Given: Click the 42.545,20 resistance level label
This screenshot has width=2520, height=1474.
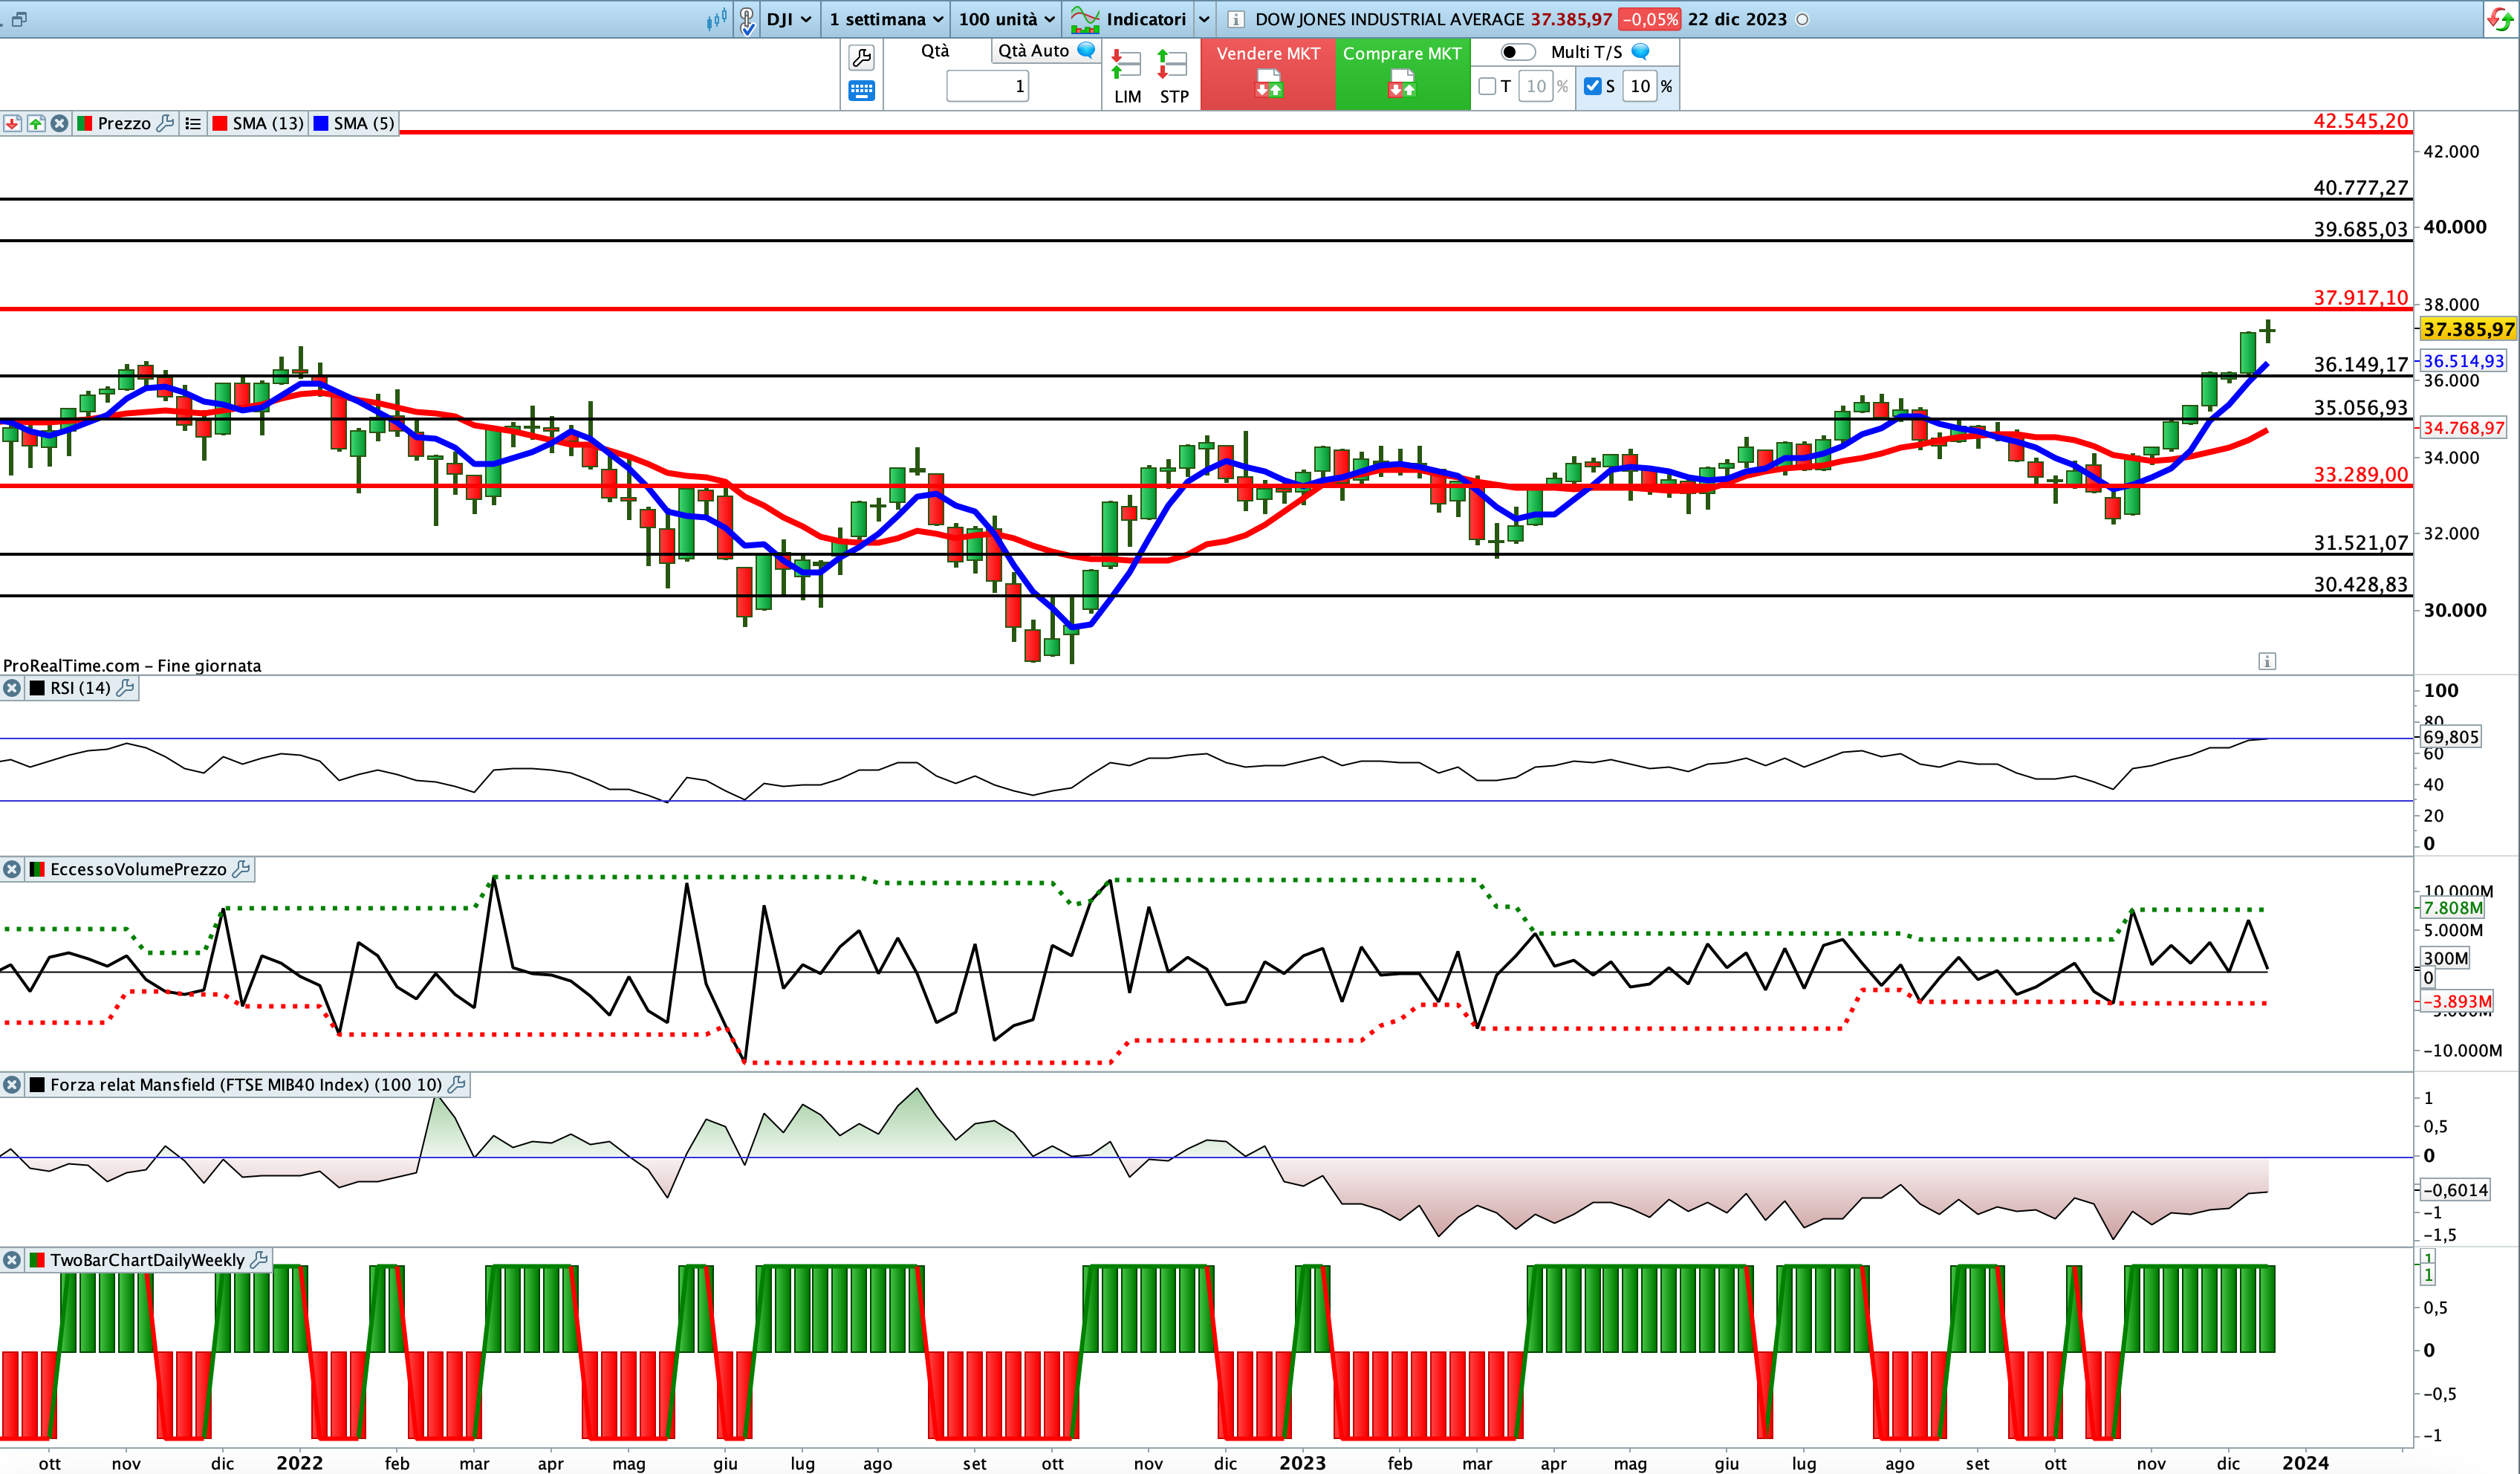Looking at the screenshot, I should 2360,121.
